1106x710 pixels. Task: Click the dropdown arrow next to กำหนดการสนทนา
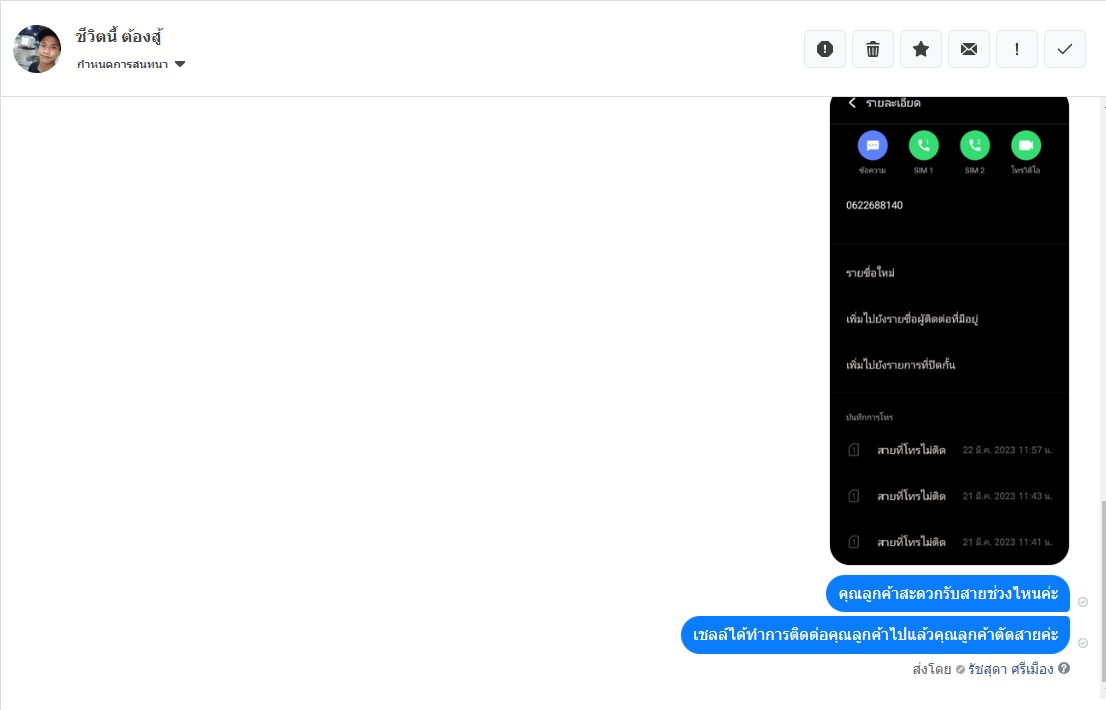[x=180, y=64]
